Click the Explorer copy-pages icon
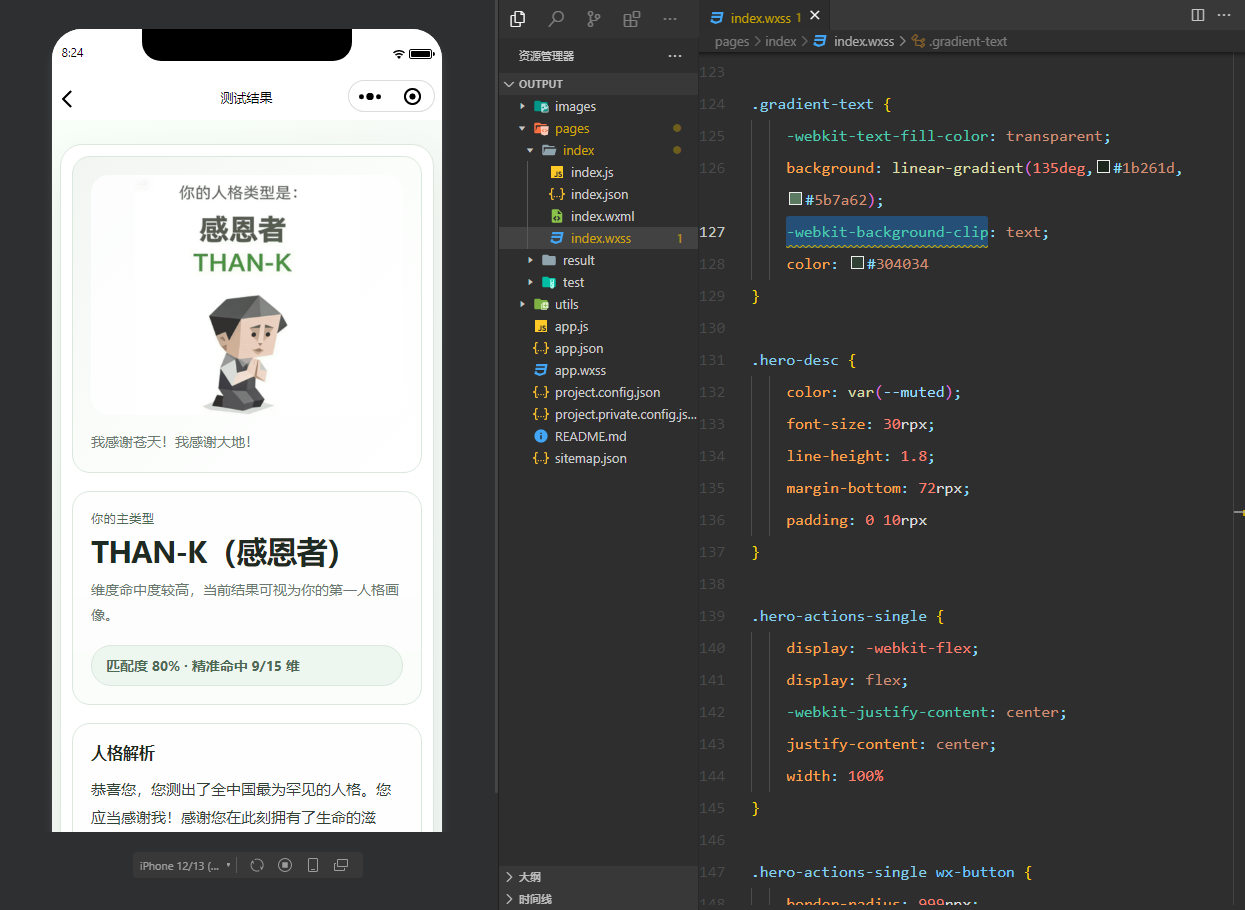The image size is (1245, 910). [517, 18]
